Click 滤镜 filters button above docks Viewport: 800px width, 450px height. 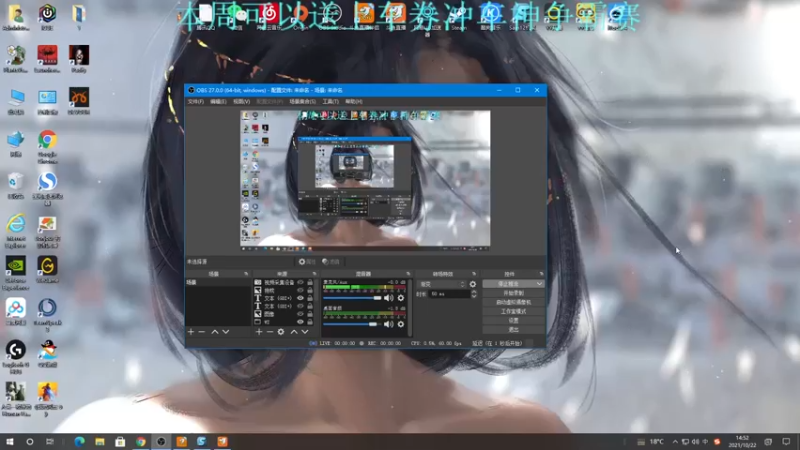coord(331,262)
